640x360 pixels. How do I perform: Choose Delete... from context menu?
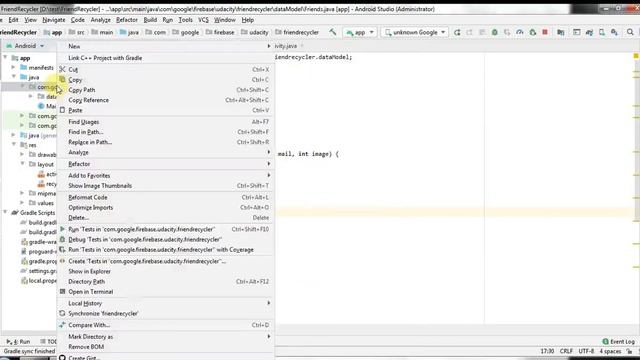click(166, 218)
